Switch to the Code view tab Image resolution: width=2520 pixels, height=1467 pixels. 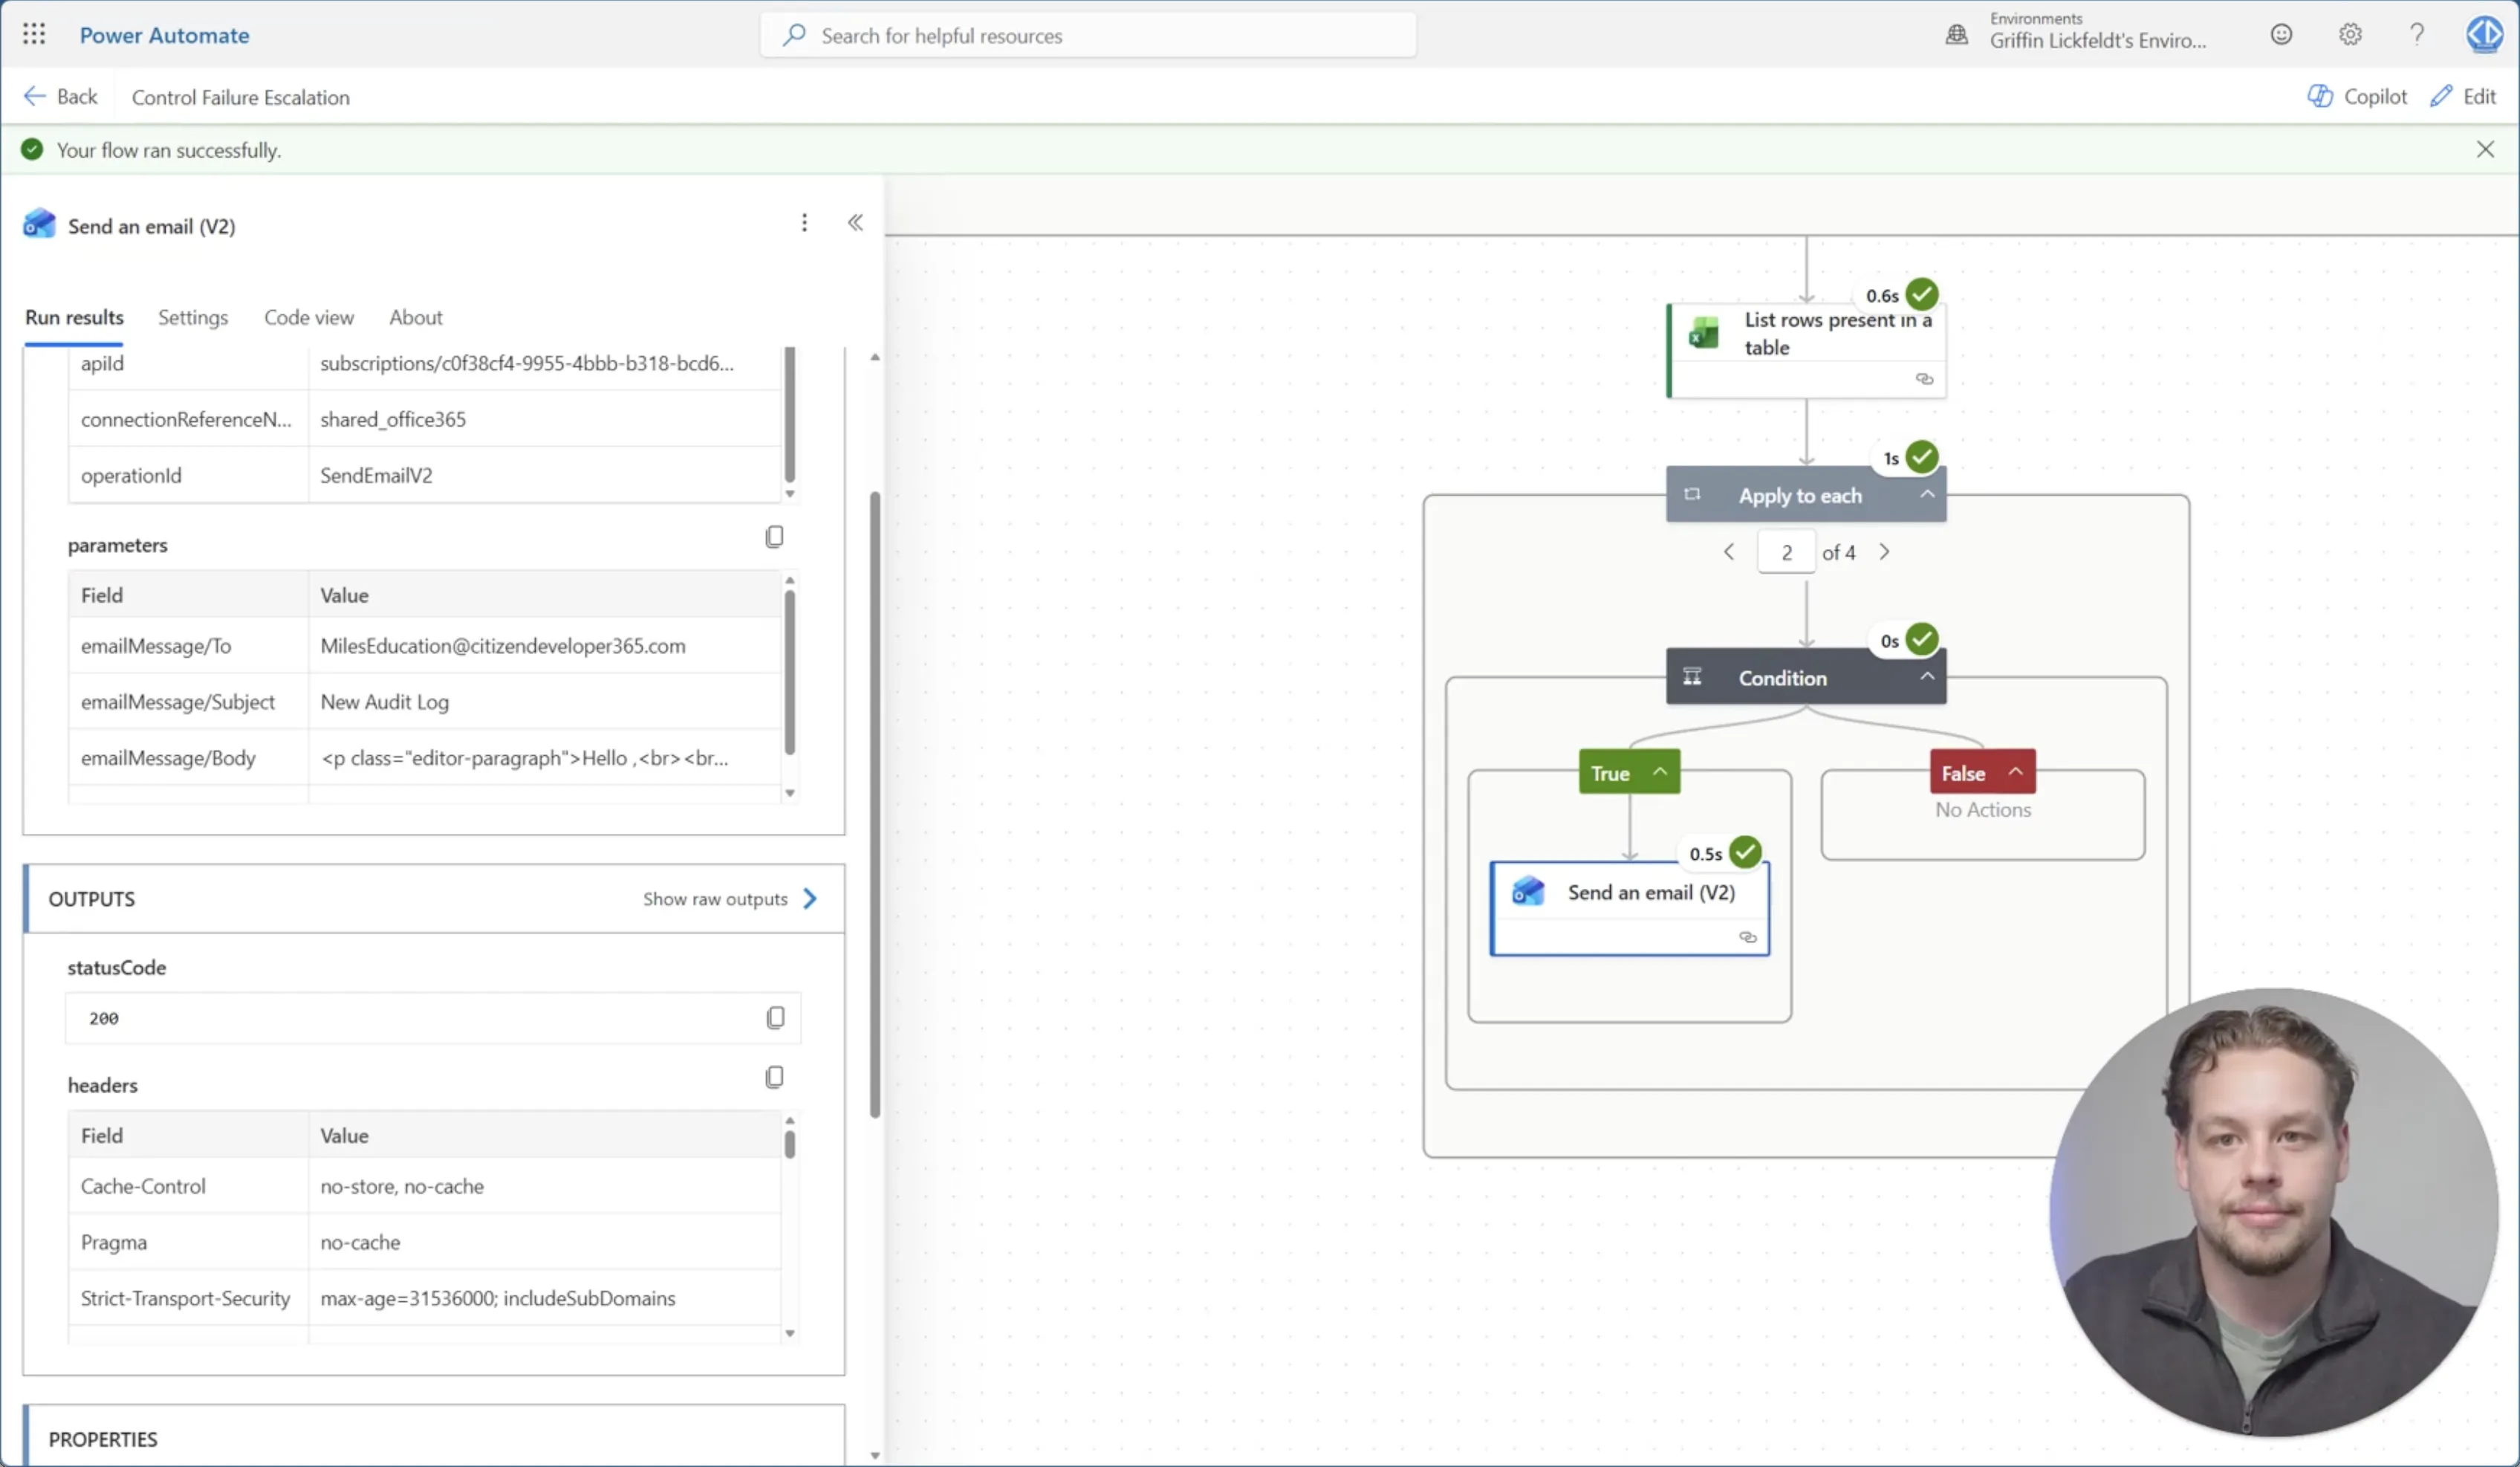pos(309,317)
